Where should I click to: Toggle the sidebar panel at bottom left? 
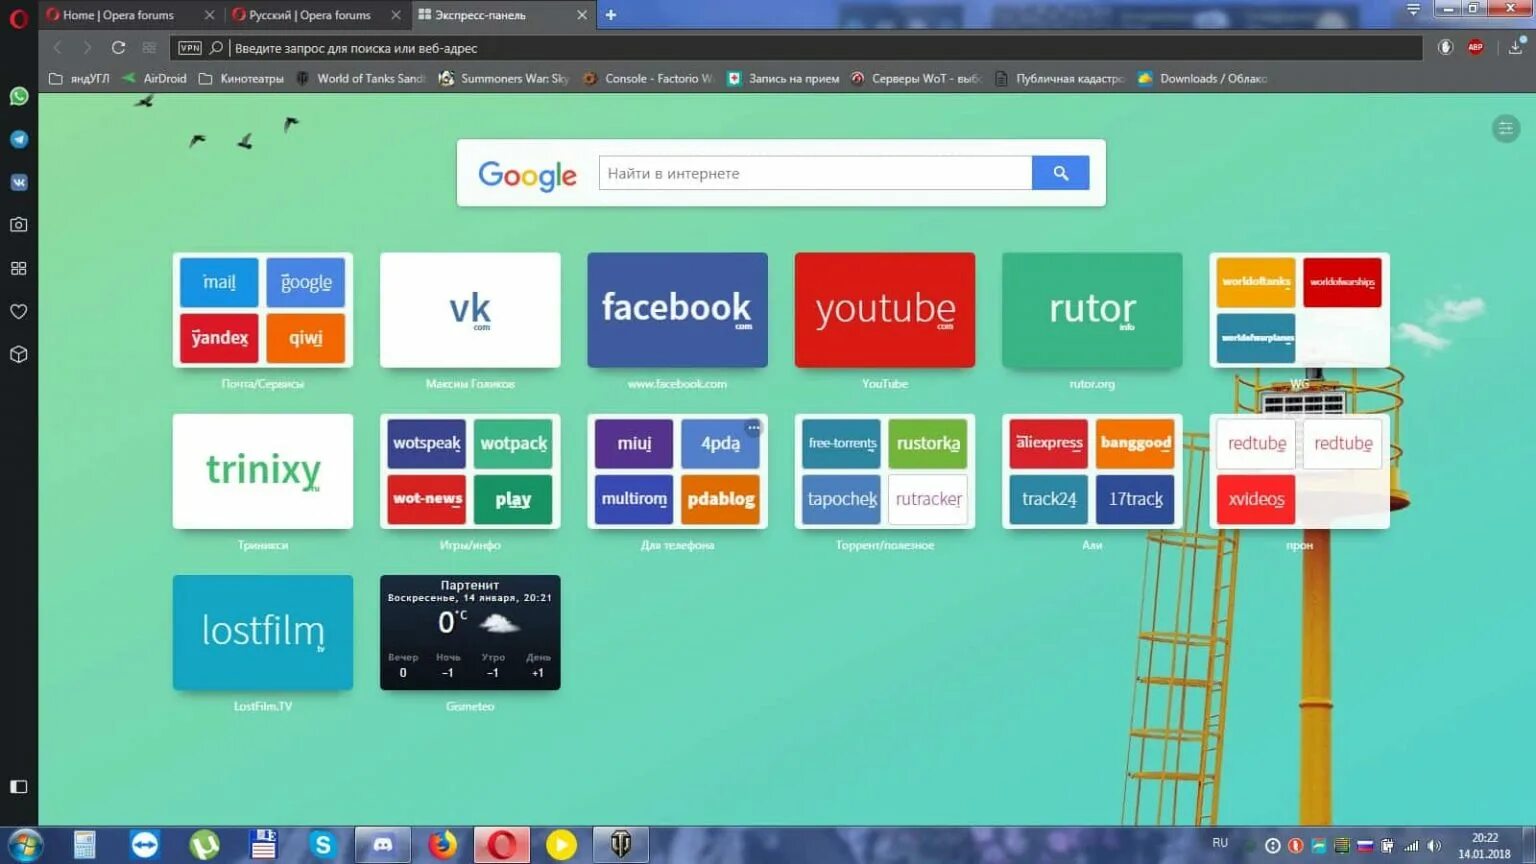coord(18,787)
